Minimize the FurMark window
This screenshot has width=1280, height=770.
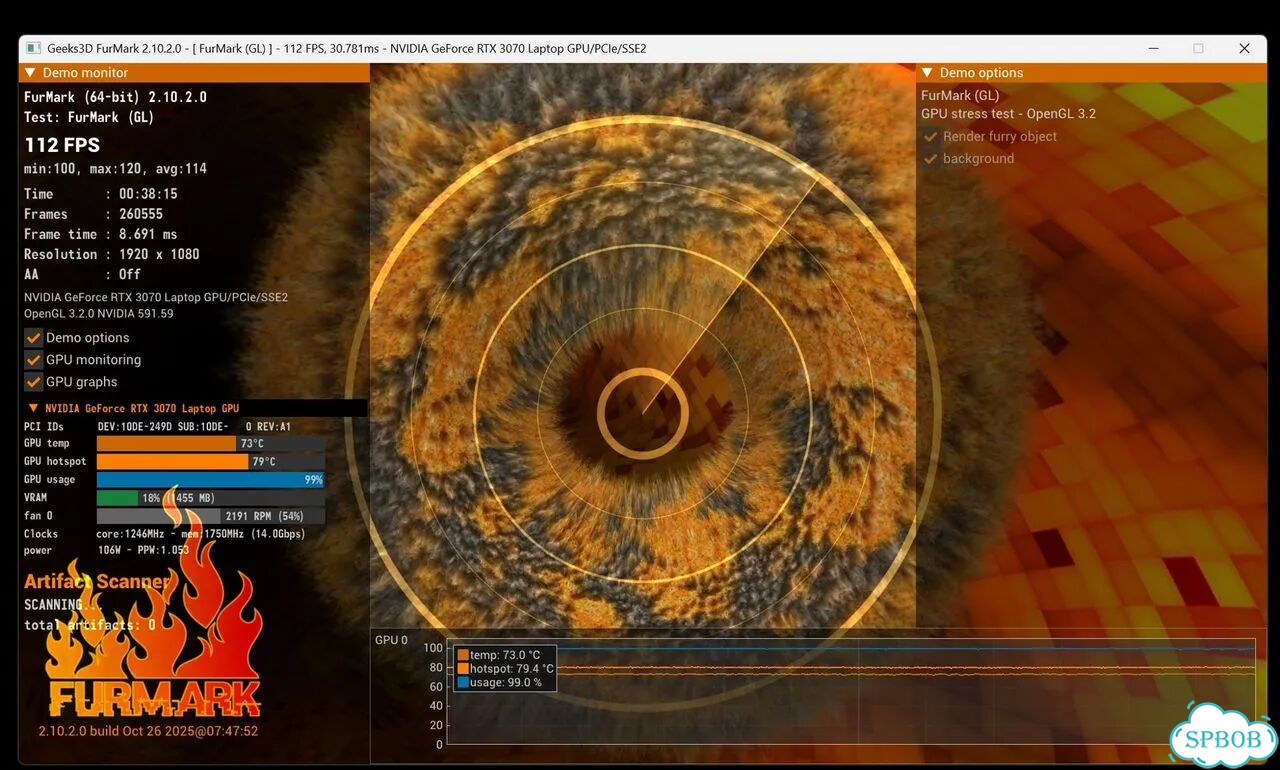tap(1152, 48)
